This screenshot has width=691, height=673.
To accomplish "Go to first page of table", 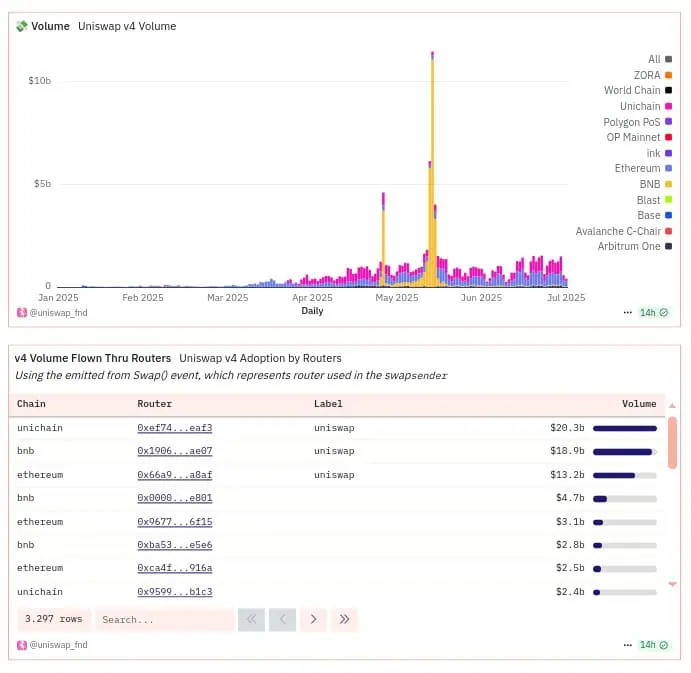I will (x=251, y=619).
